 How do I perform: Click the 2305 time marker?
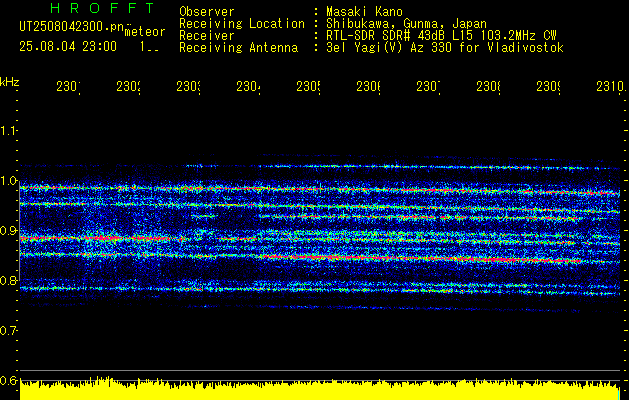coord(308,87)
